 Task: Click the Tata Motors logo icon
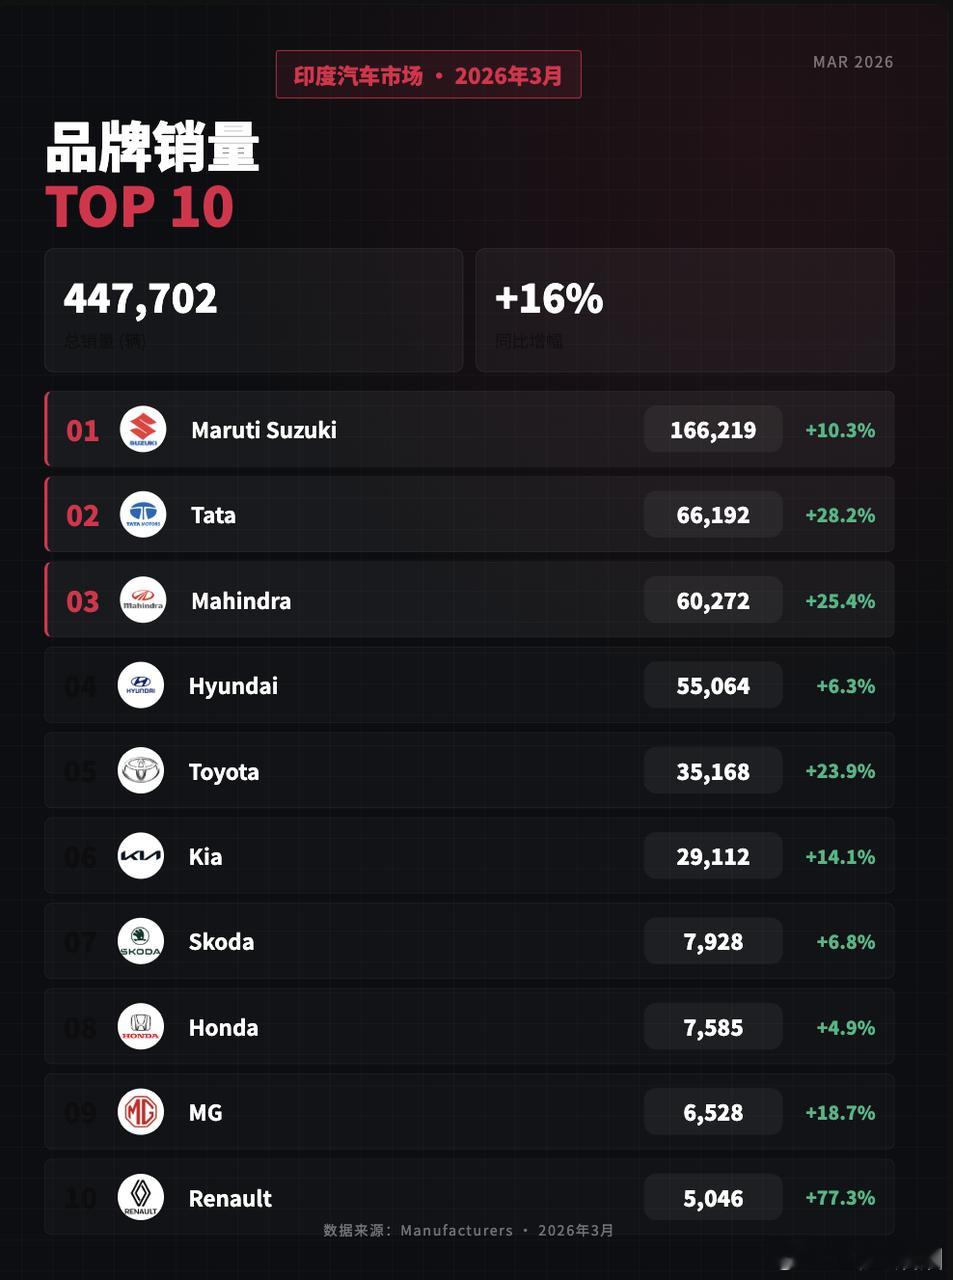click(x=143, y=515)
